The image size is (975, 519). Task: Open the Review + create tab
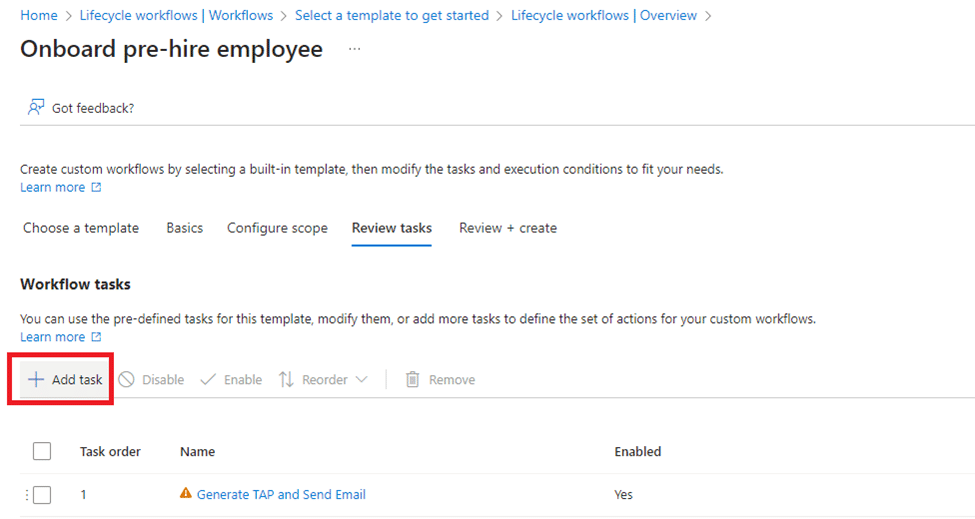pyautogui.click(x=508, y=228)
